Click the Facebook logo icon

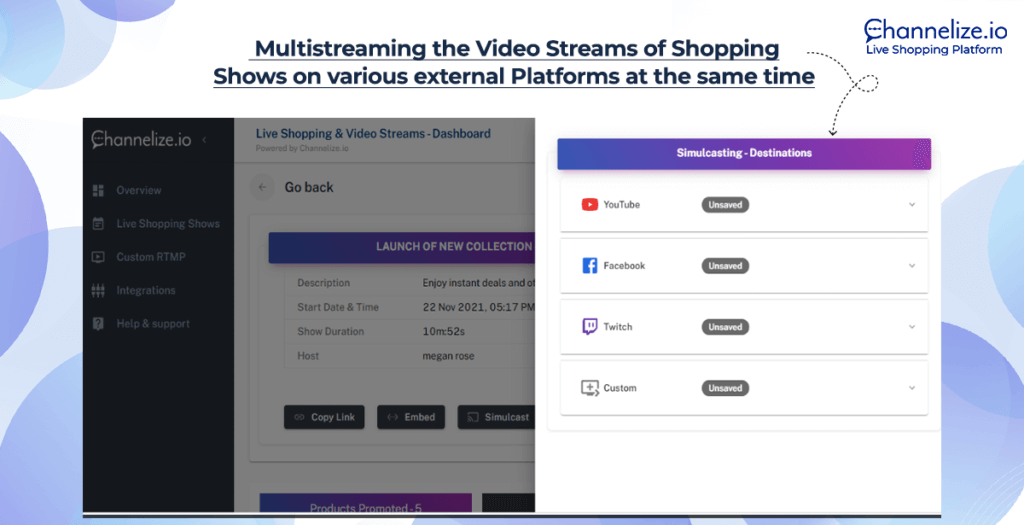(x=590, y=266)
